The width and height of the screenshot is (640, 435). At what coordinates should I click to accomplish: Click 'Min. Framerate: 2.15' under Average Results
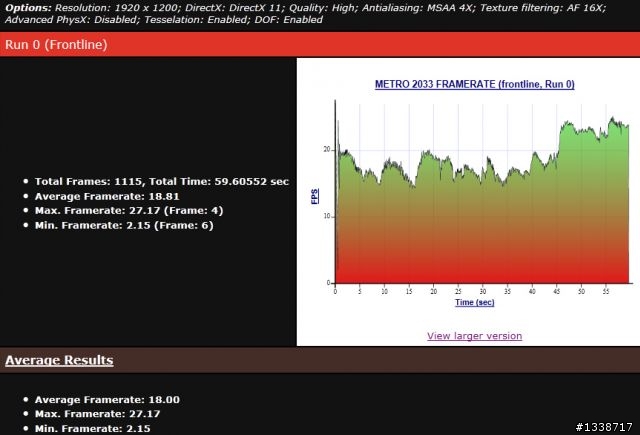click(x=92, y=428)
